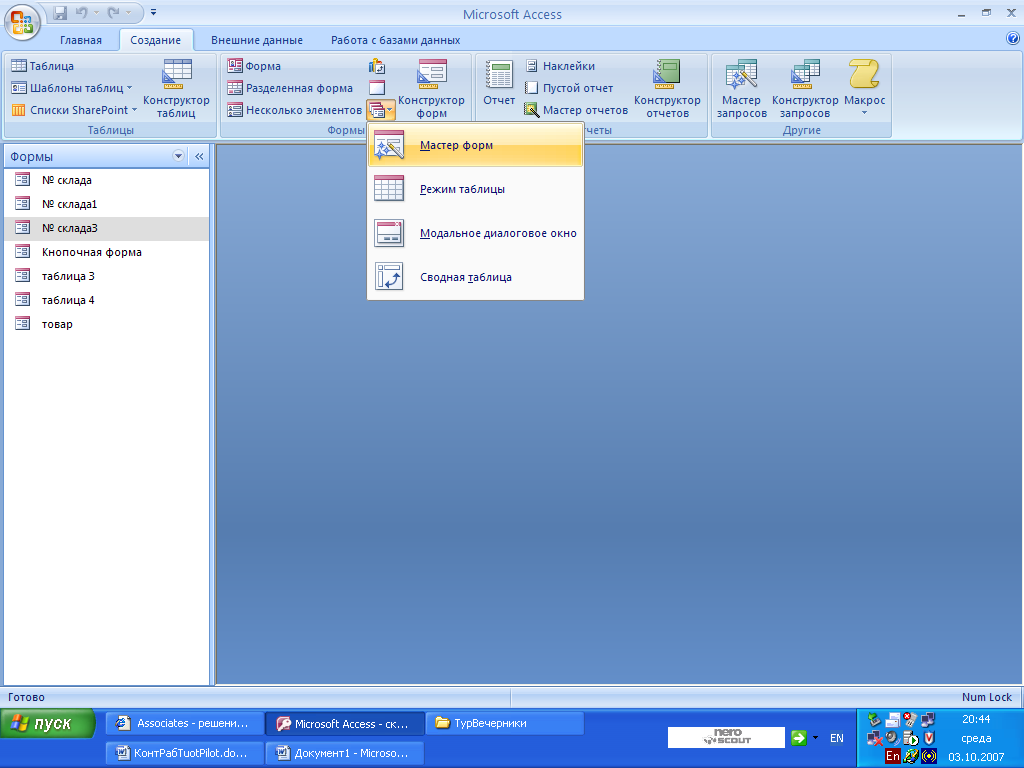Open the Внешние данные tab

point(257,40)
